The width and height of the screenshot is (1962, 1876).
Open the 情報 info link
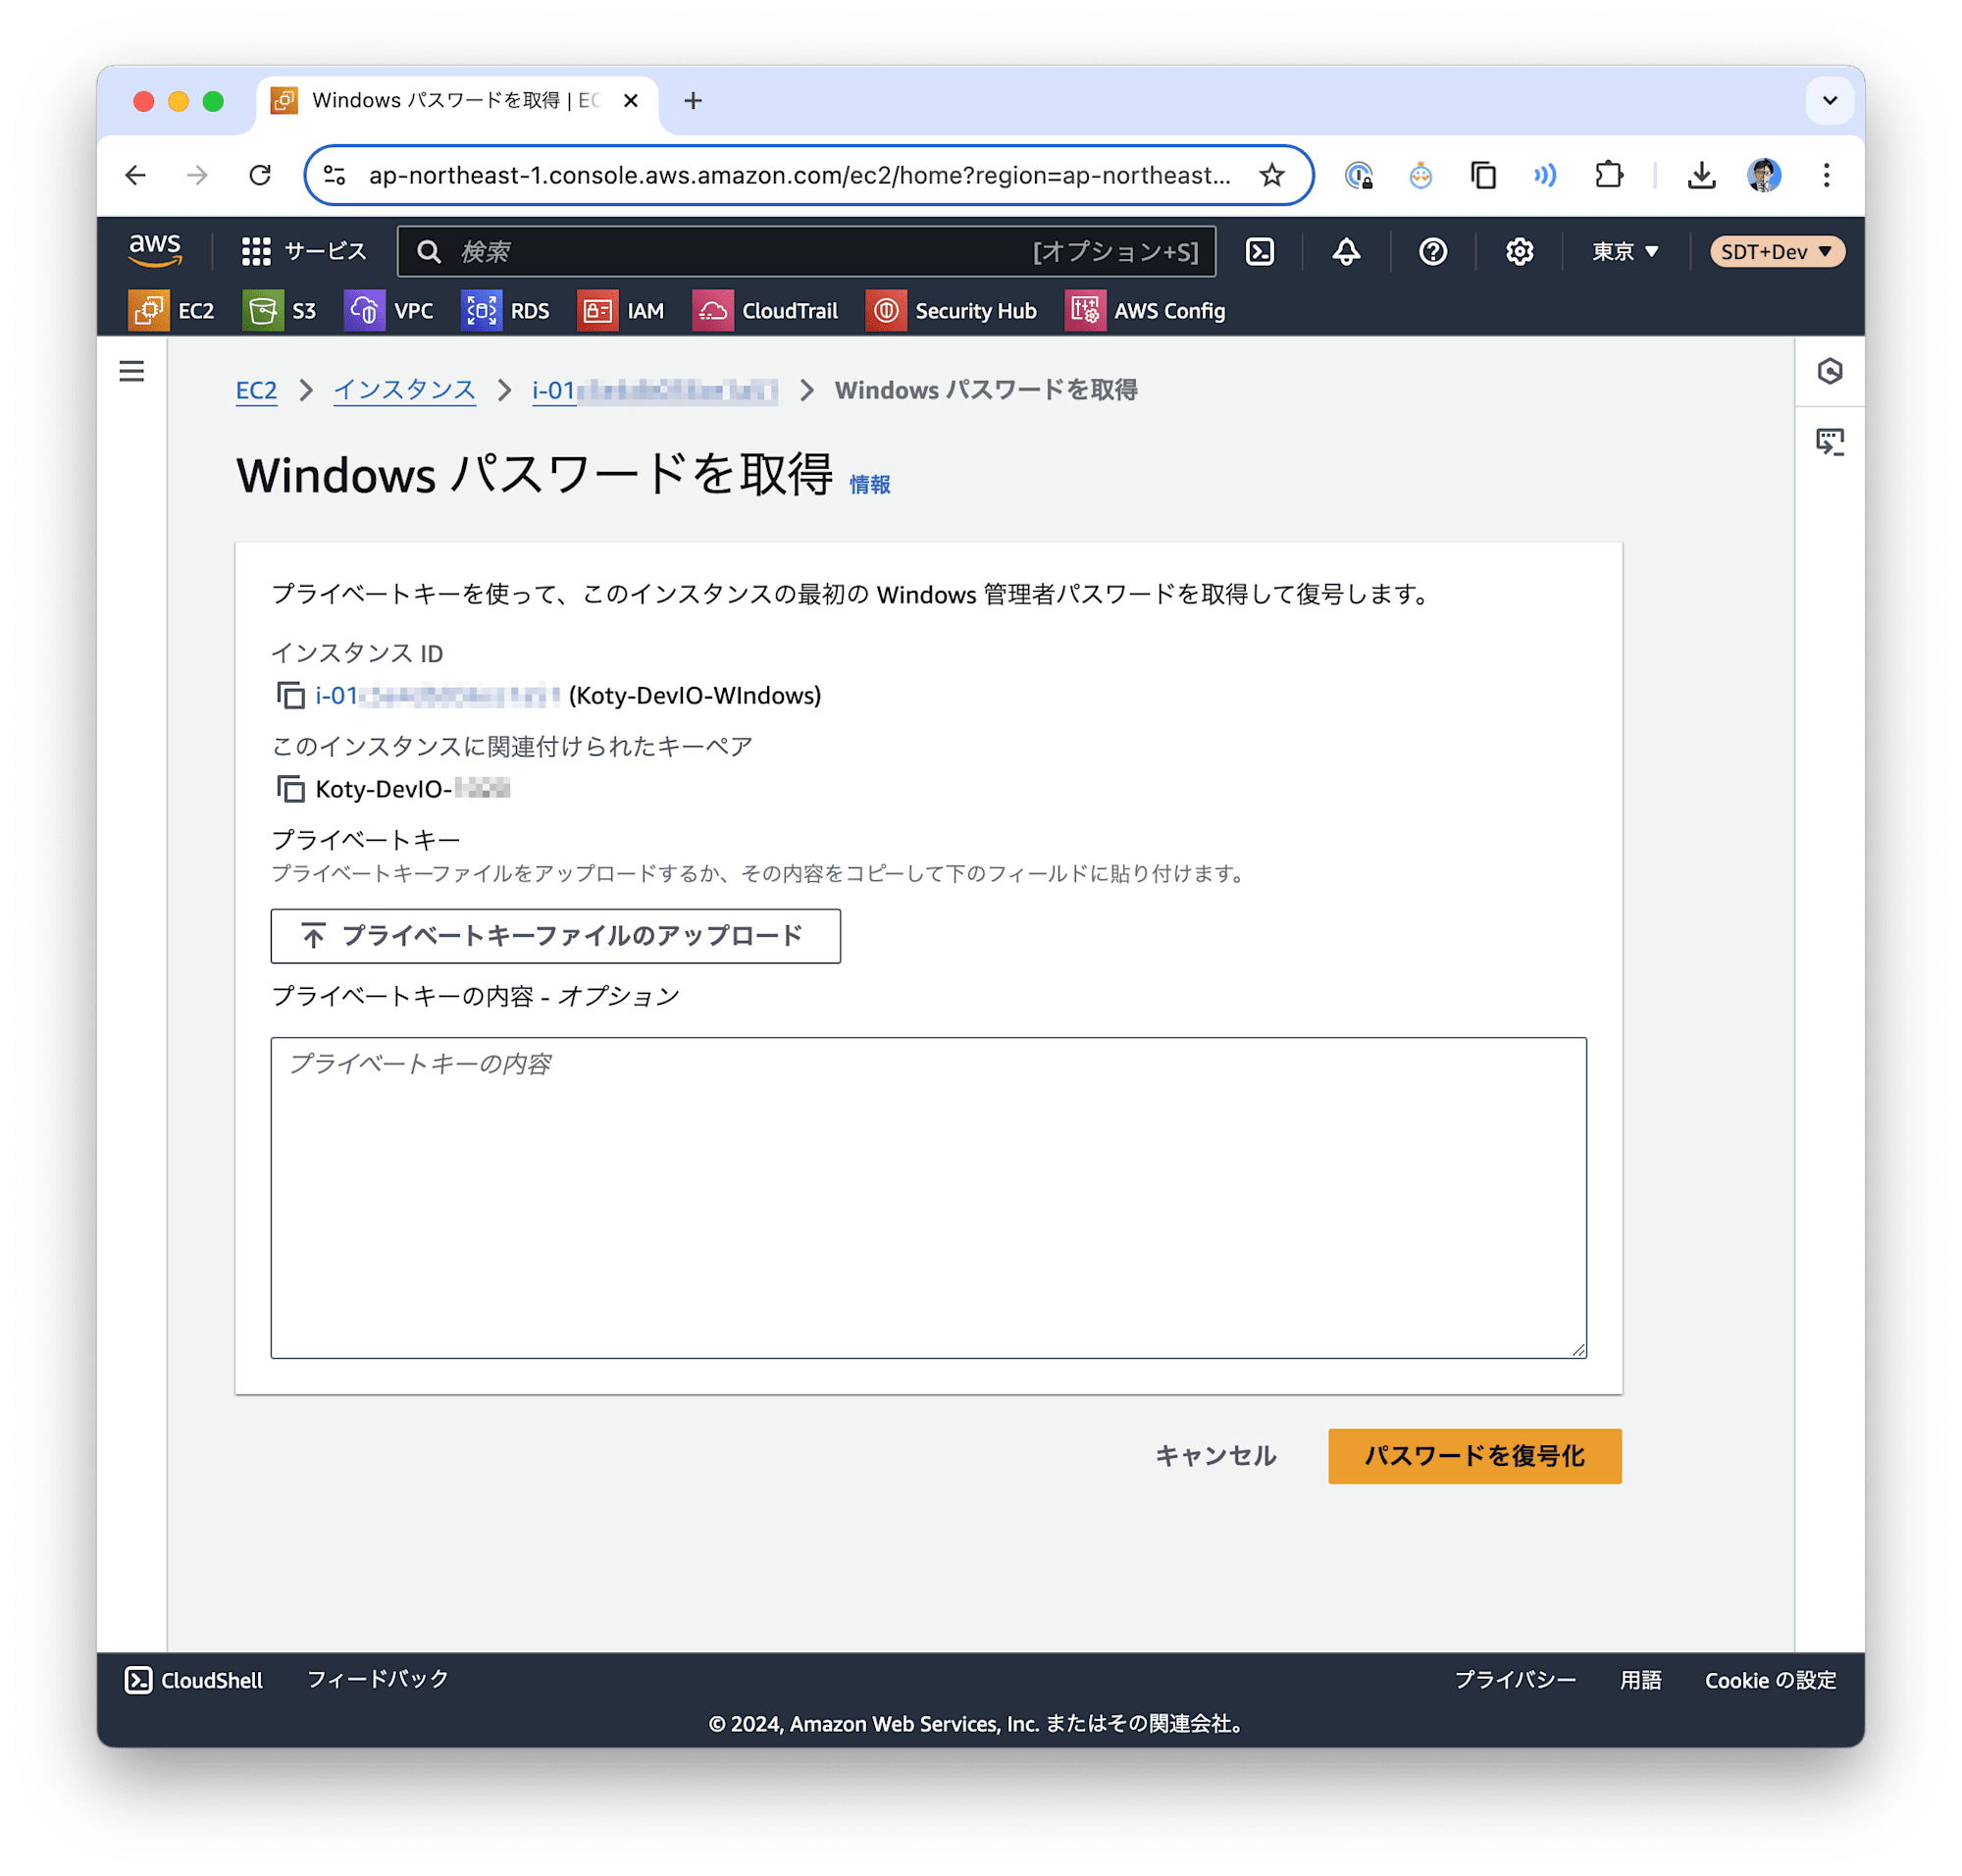[869, 485]
